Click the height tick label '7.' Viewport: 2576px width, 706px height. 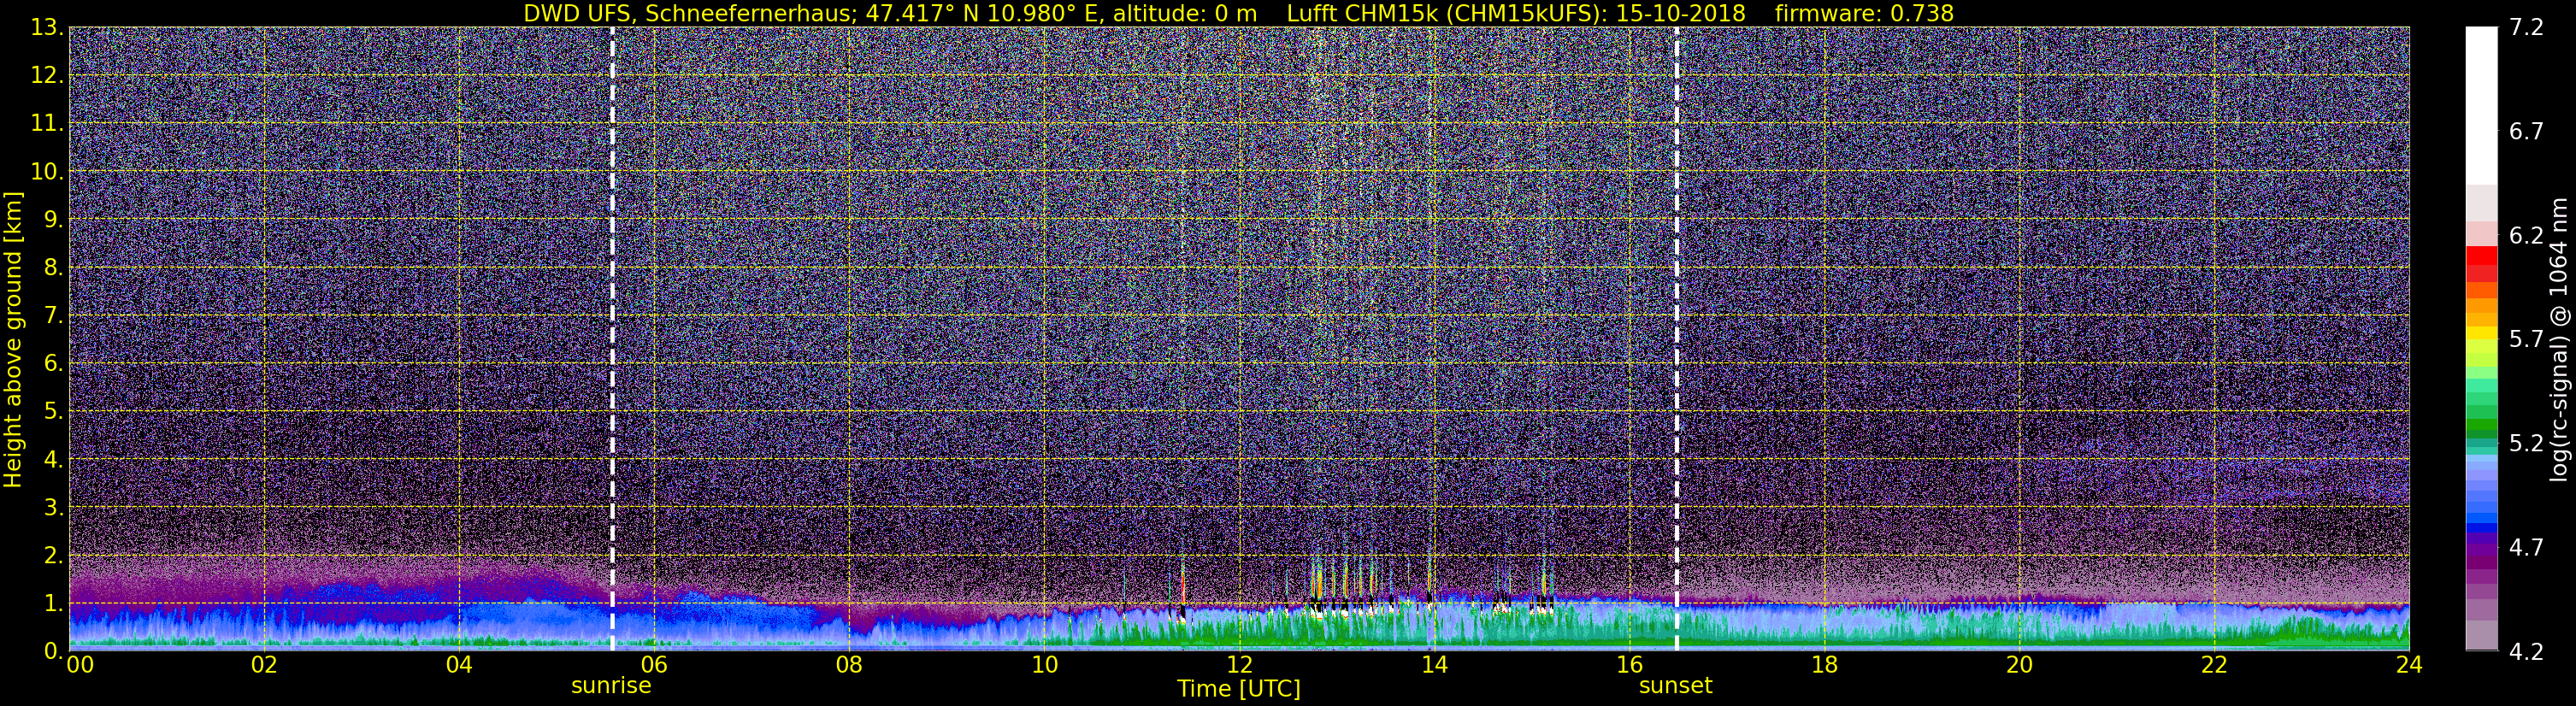point(54,316)
